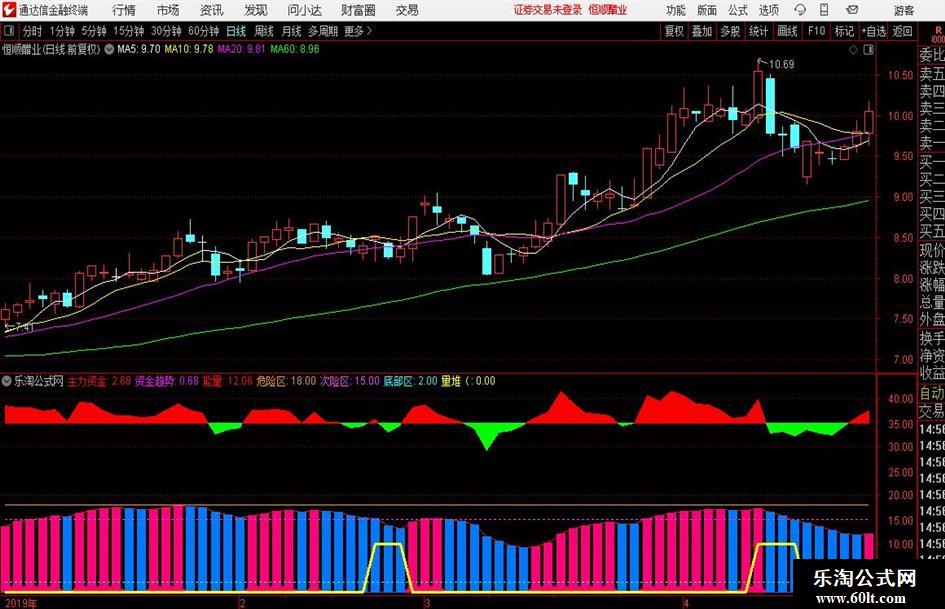Click the diamond icon above chart
The width and height of the screenshot is (945, 609).
[x=853, y=50]
